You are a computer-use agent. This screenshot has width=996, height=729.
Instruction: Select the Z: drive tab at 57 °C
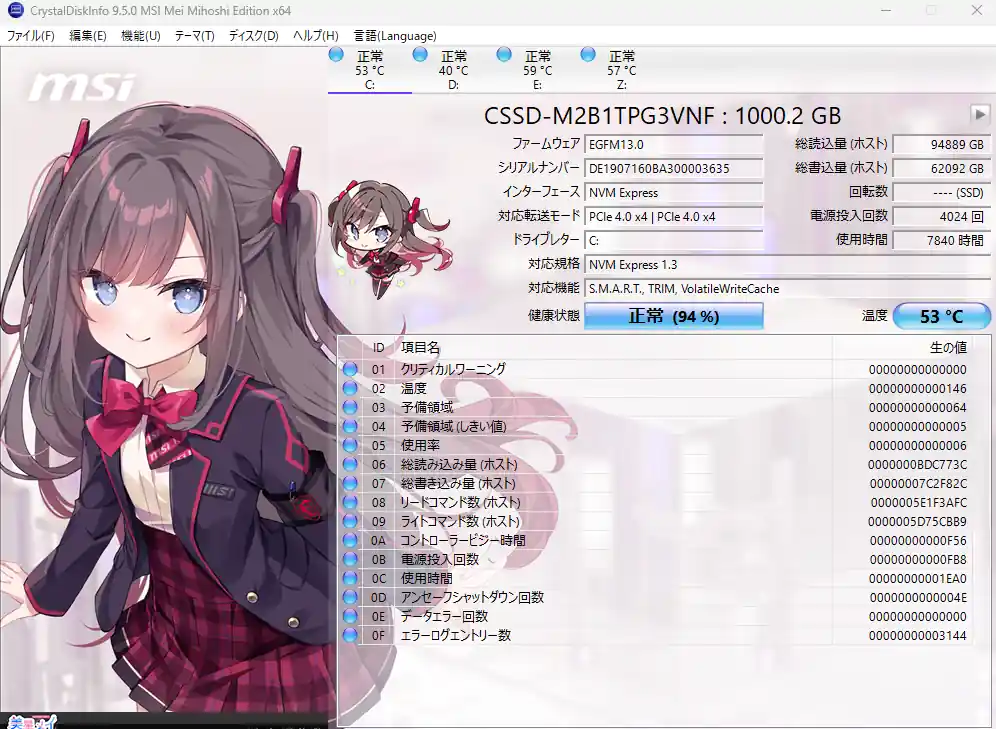coord(621,70)
